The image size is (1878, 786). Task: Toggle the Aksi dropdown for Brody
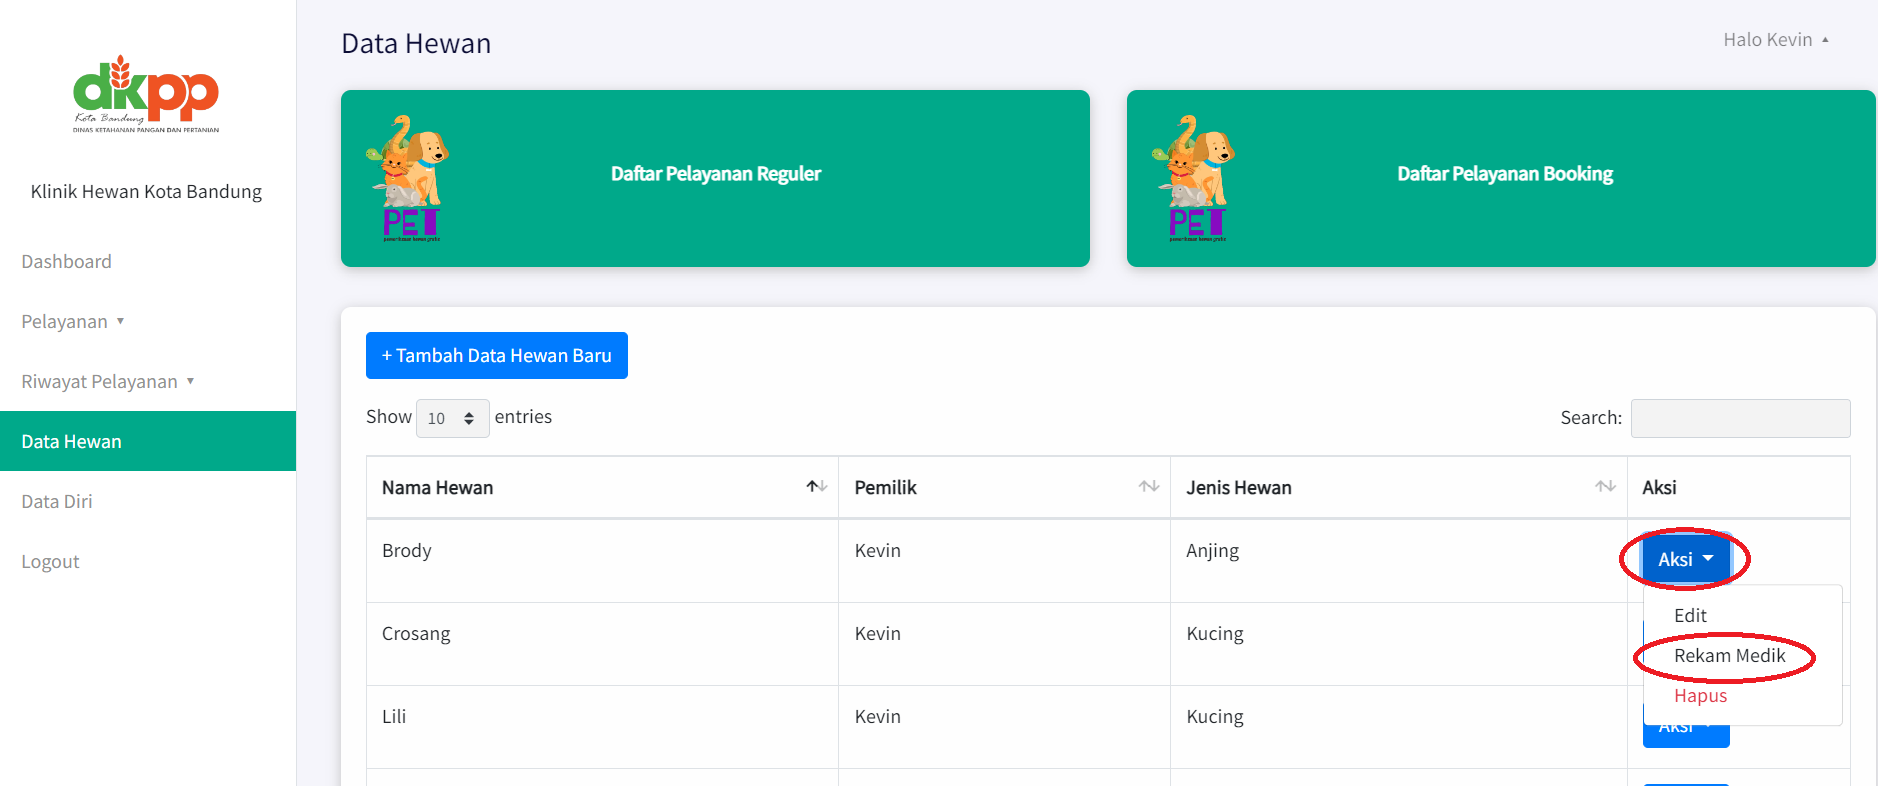(x=1685, y=559)
